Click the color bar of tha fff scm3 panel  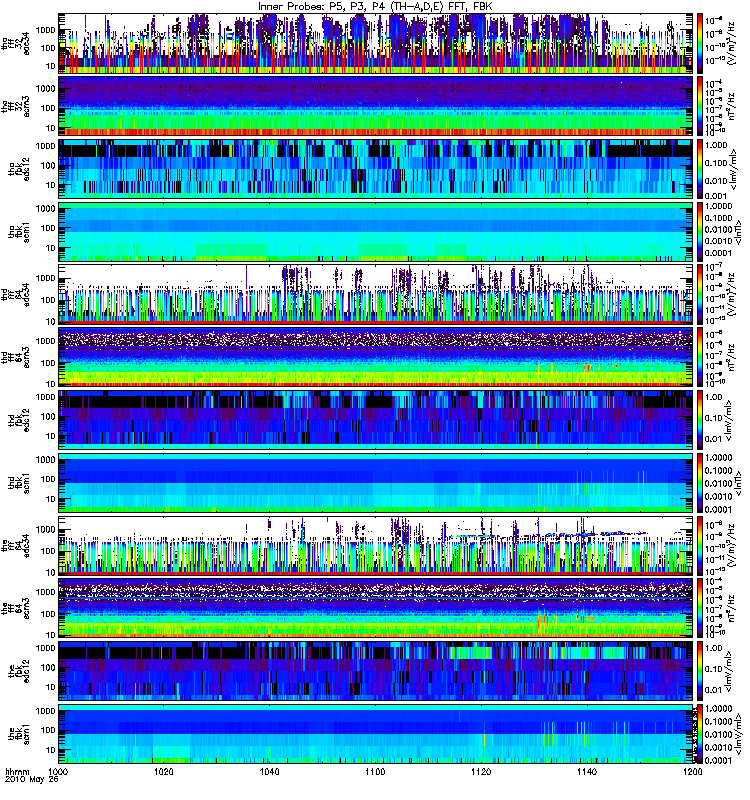(x=700, y=106)
